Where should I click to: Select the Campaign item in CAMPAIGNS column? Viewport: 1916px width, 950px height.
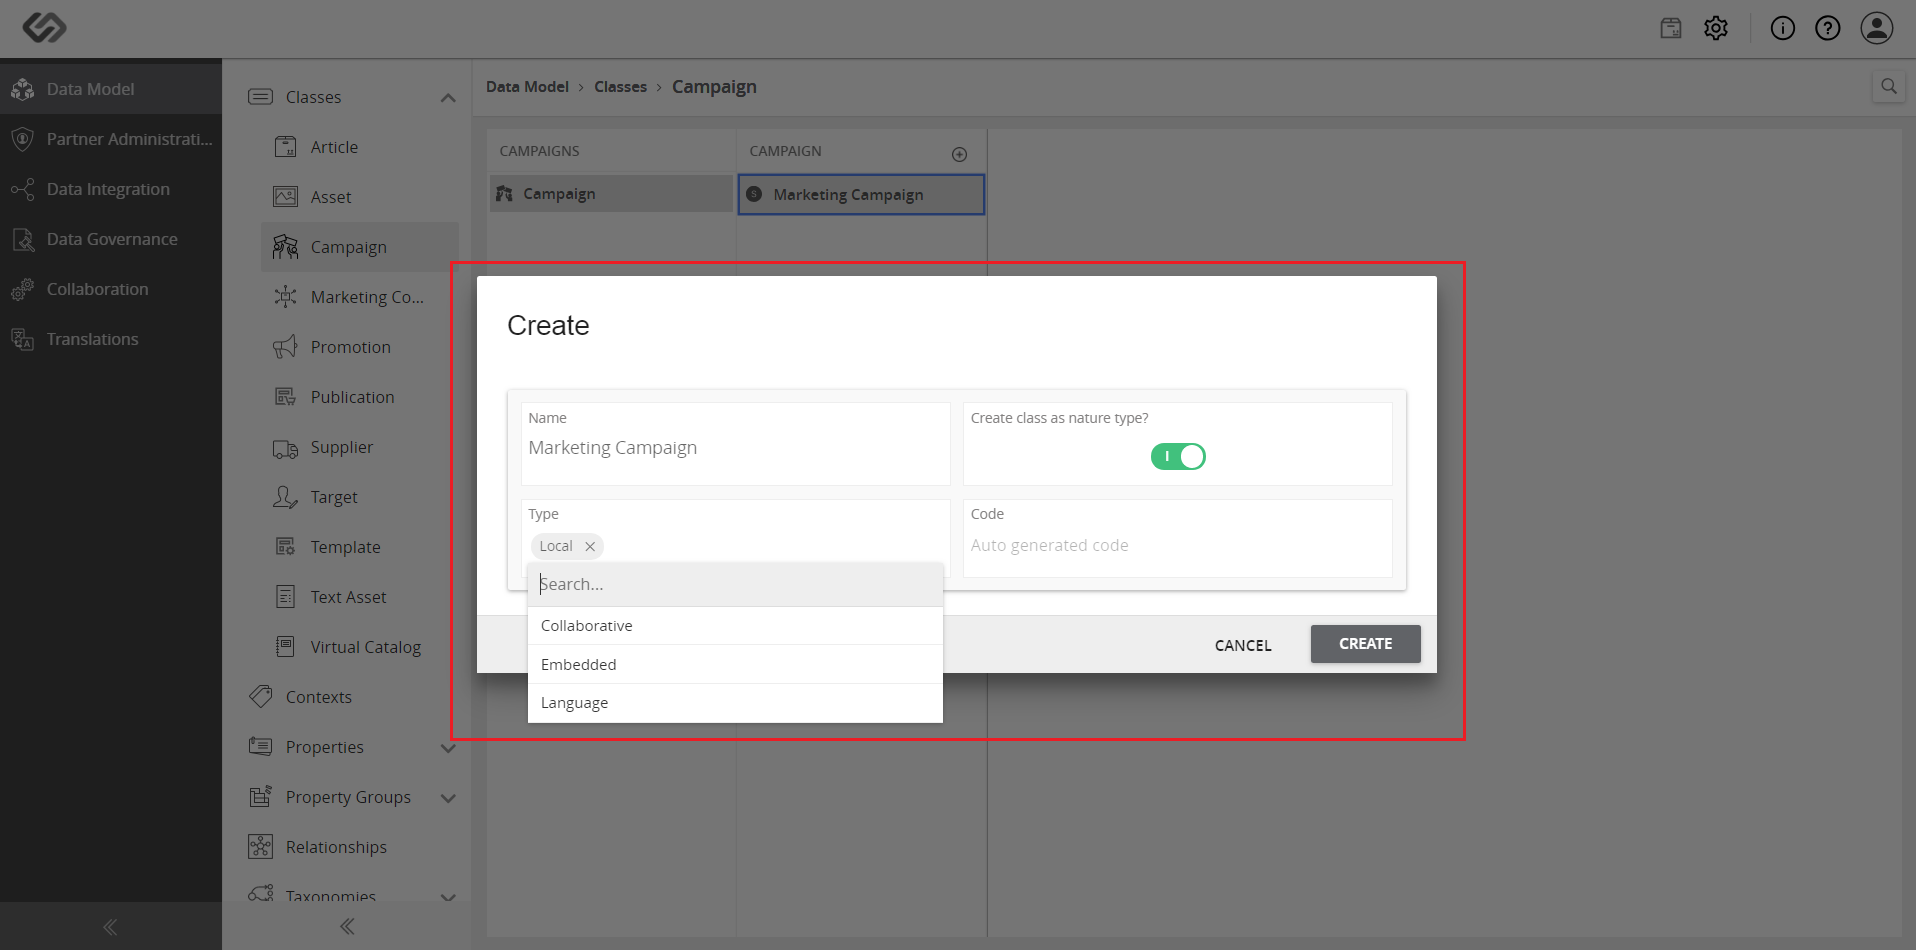coord(611,194)
